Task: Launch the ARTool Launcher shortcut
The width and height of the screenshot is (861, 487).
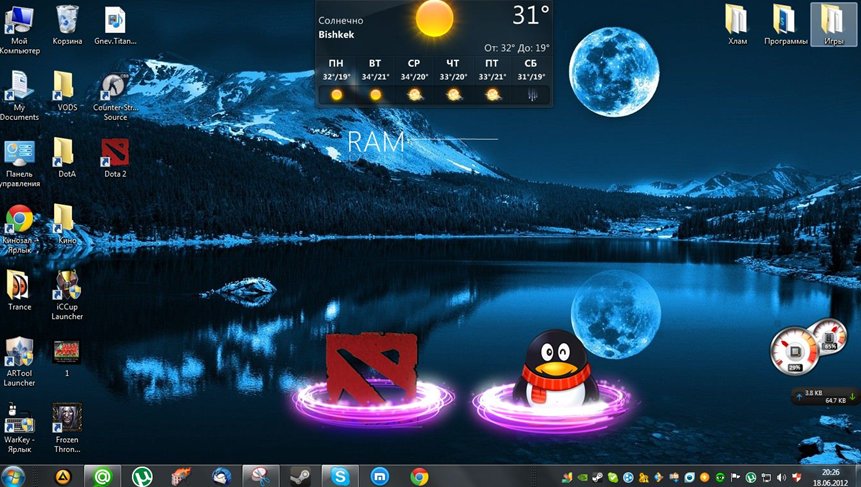Action: coord(19,362)
